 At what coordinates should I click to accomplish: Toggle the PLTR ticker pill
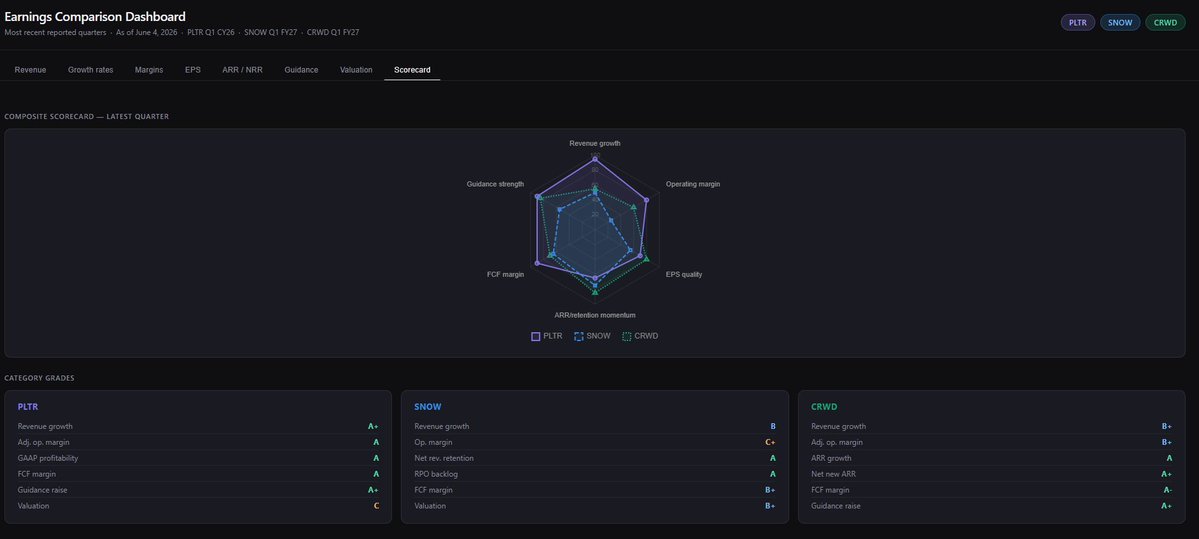[x=1077, y=22]
